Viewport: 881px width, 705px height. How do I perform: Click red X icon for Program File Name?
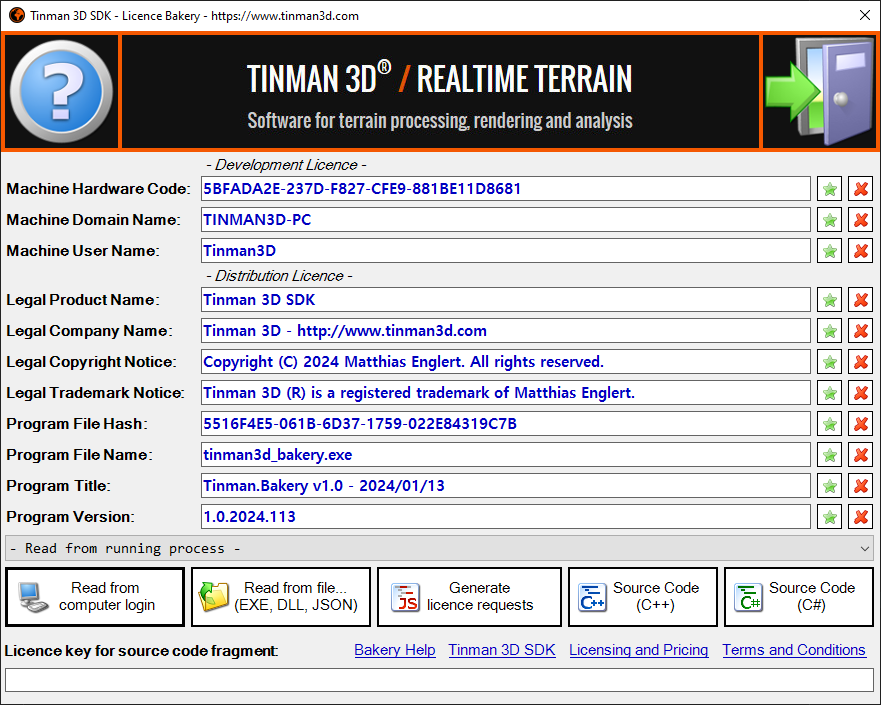860,455
